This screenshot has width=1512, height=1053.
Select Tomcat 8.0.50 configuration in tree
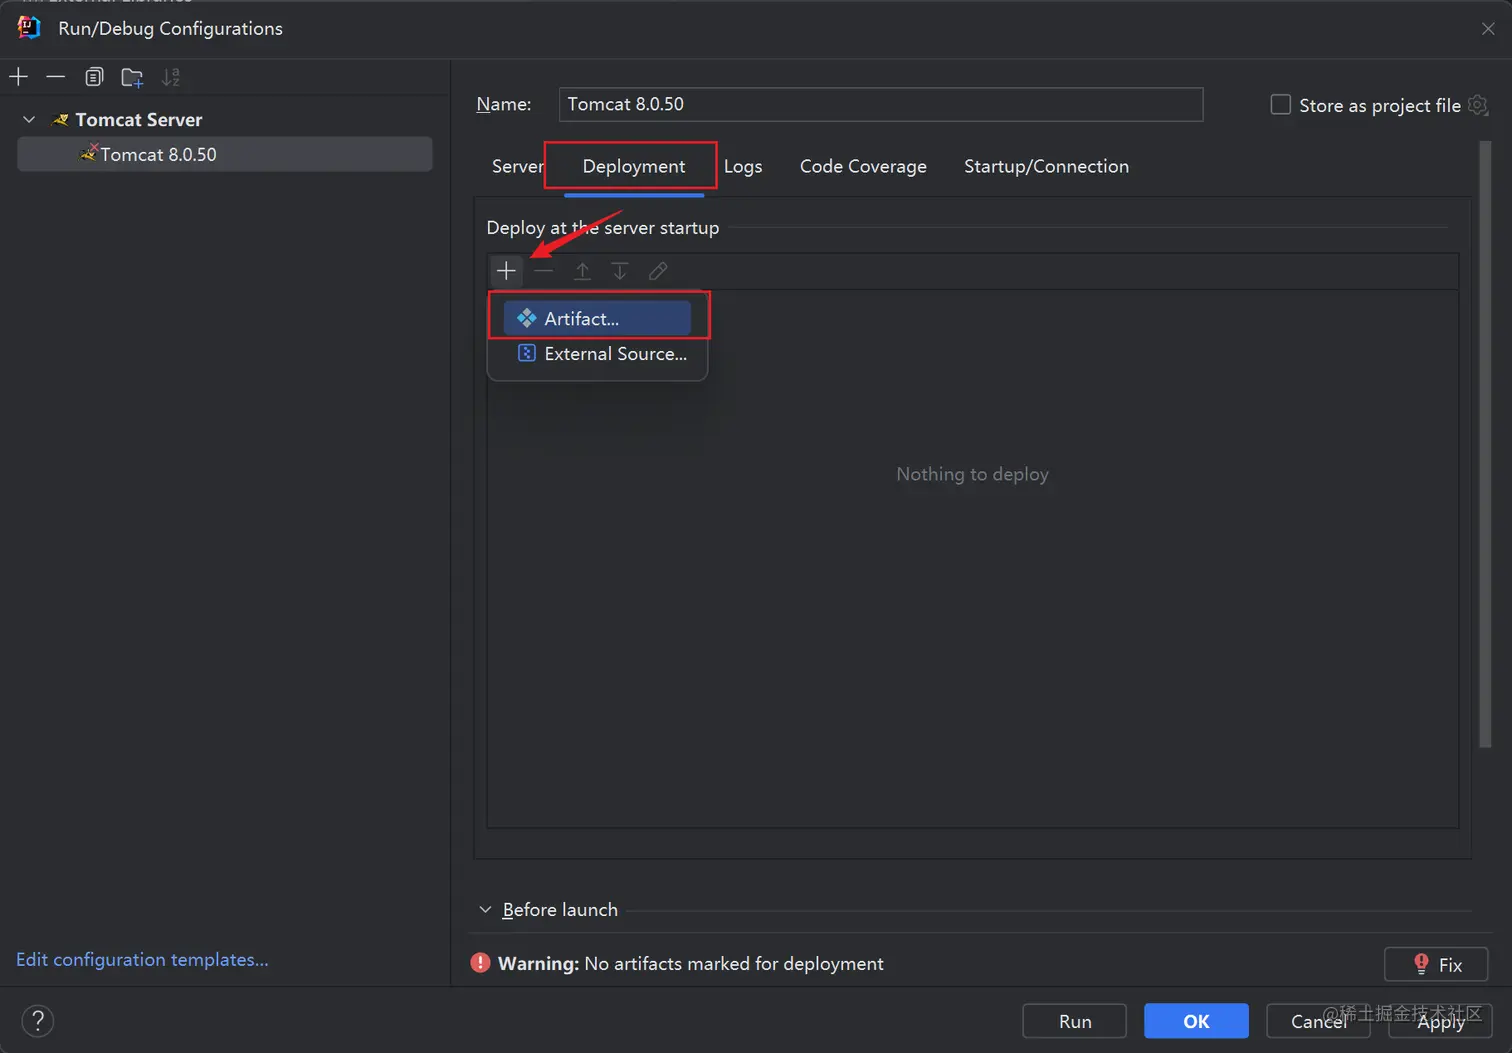click(x=225, y=154)
